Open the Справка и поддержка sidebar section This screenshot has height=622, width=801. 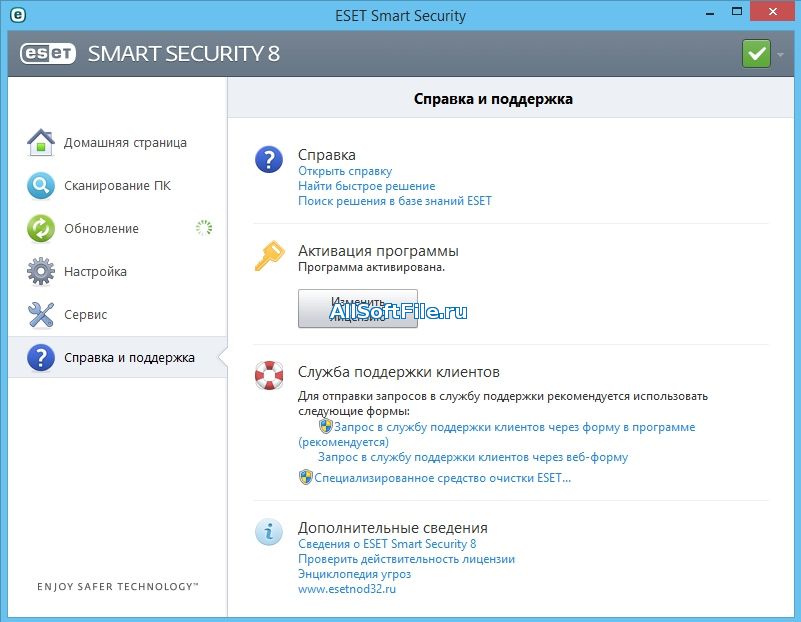[x=129, y=358]
